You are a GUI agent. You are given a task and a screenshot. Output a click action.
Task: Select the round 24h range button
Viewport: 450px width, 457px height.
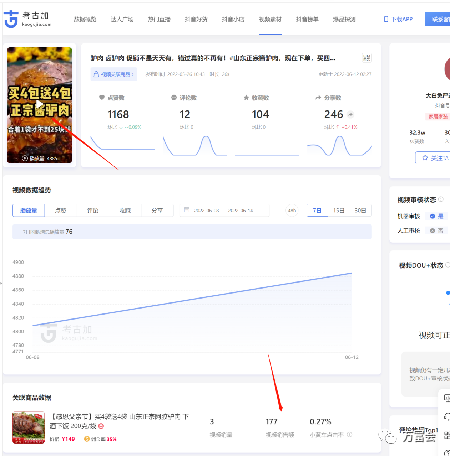(x=292, y=210)
